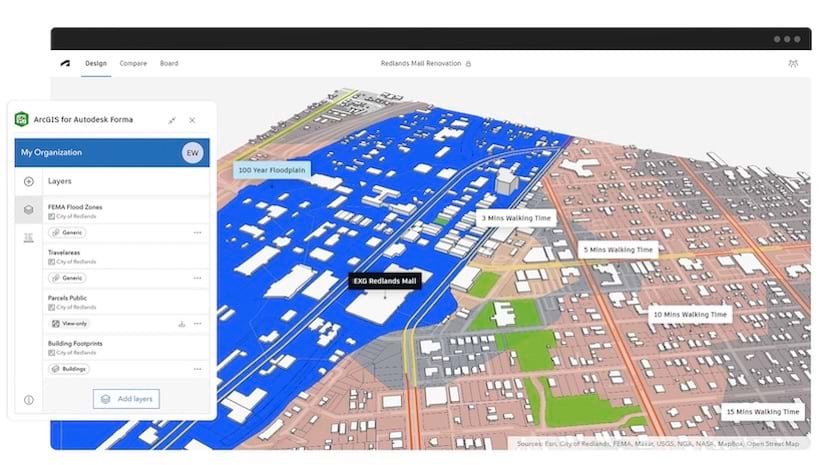Click the EW user avatar
The width and height of the screenshot is (826, 465).
192,153
